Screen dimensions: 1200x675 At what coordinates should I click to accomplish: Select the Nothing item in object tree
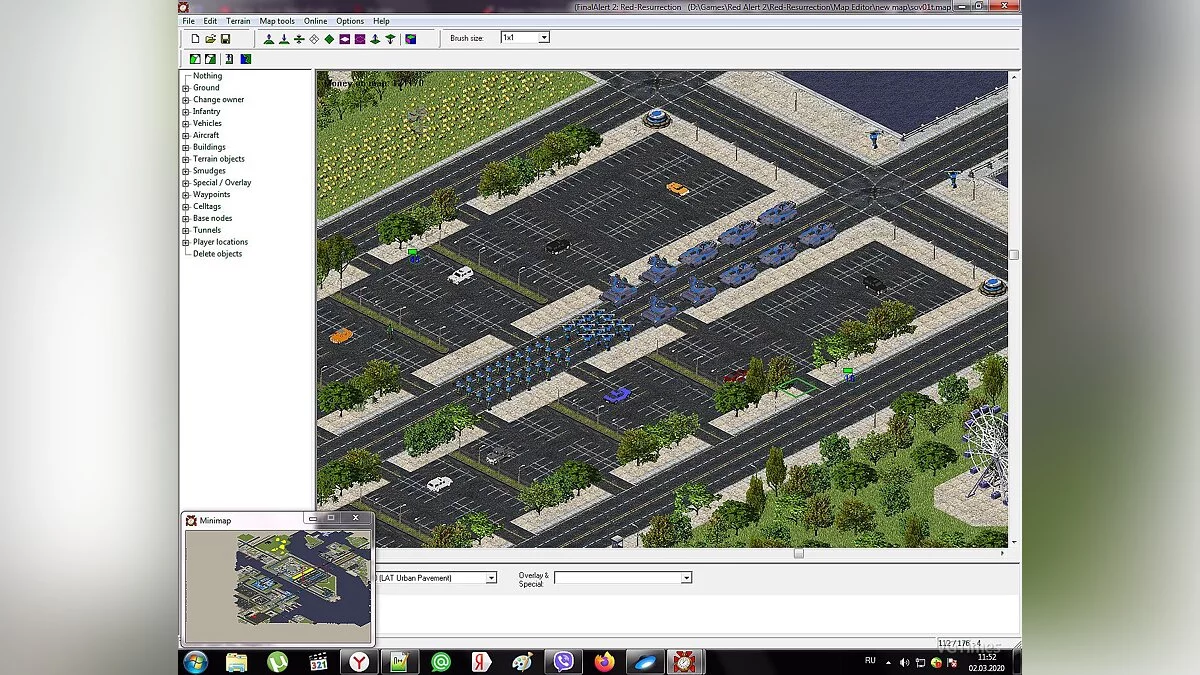207,76
